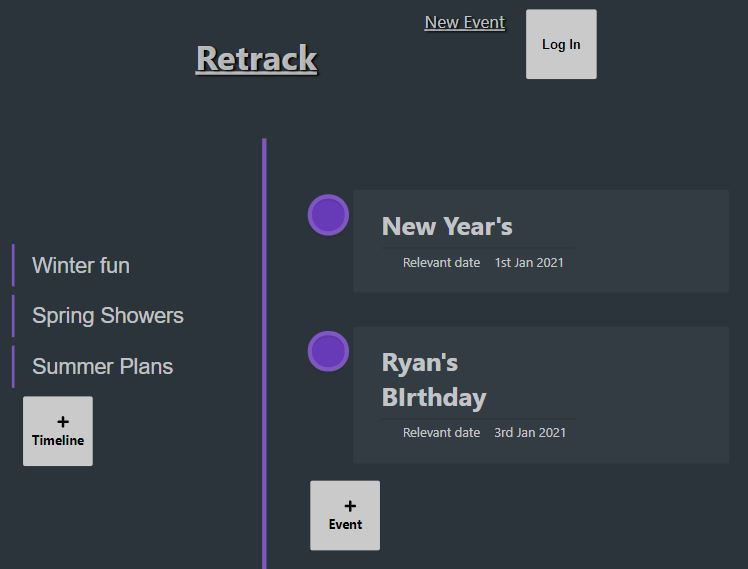Click the plus icon above Timeline label

click(x=63, y=422)
